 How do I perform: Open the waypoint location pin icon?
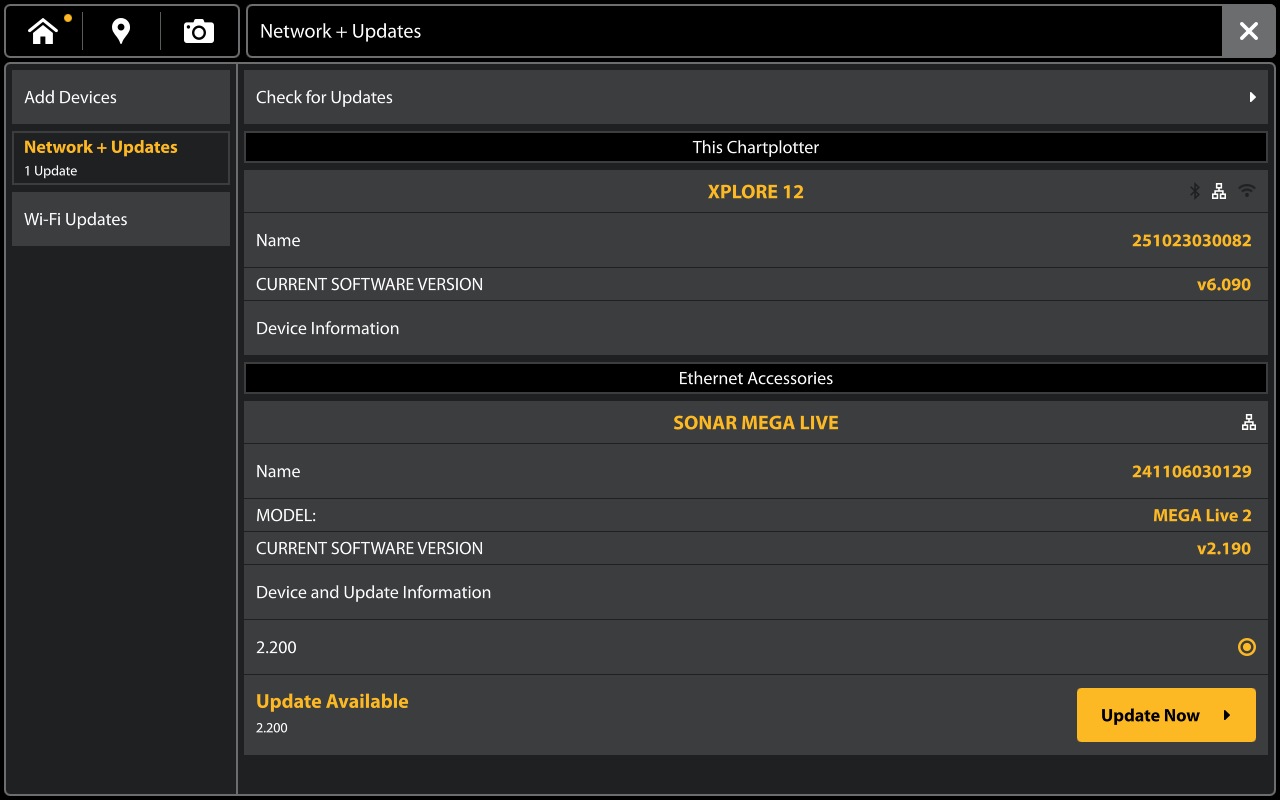point(121,32)
